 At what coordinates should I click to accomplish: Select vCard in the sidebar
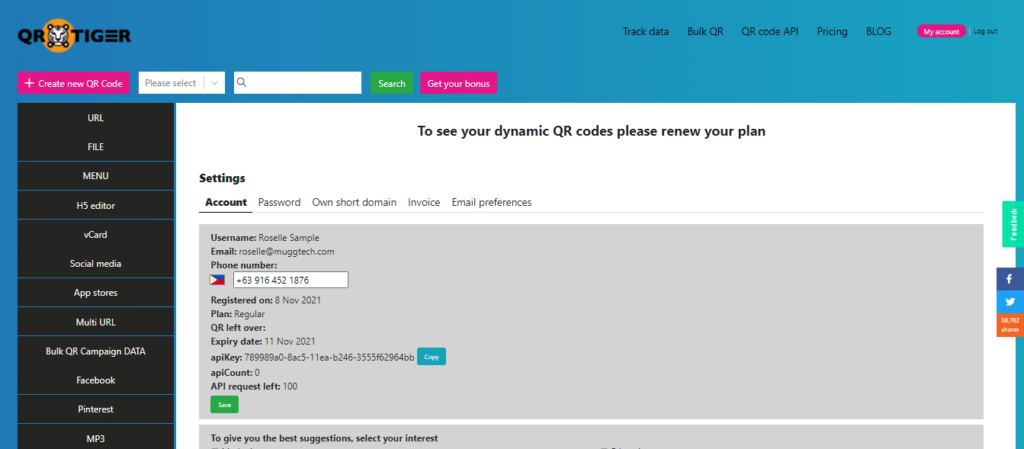(95, 234)
